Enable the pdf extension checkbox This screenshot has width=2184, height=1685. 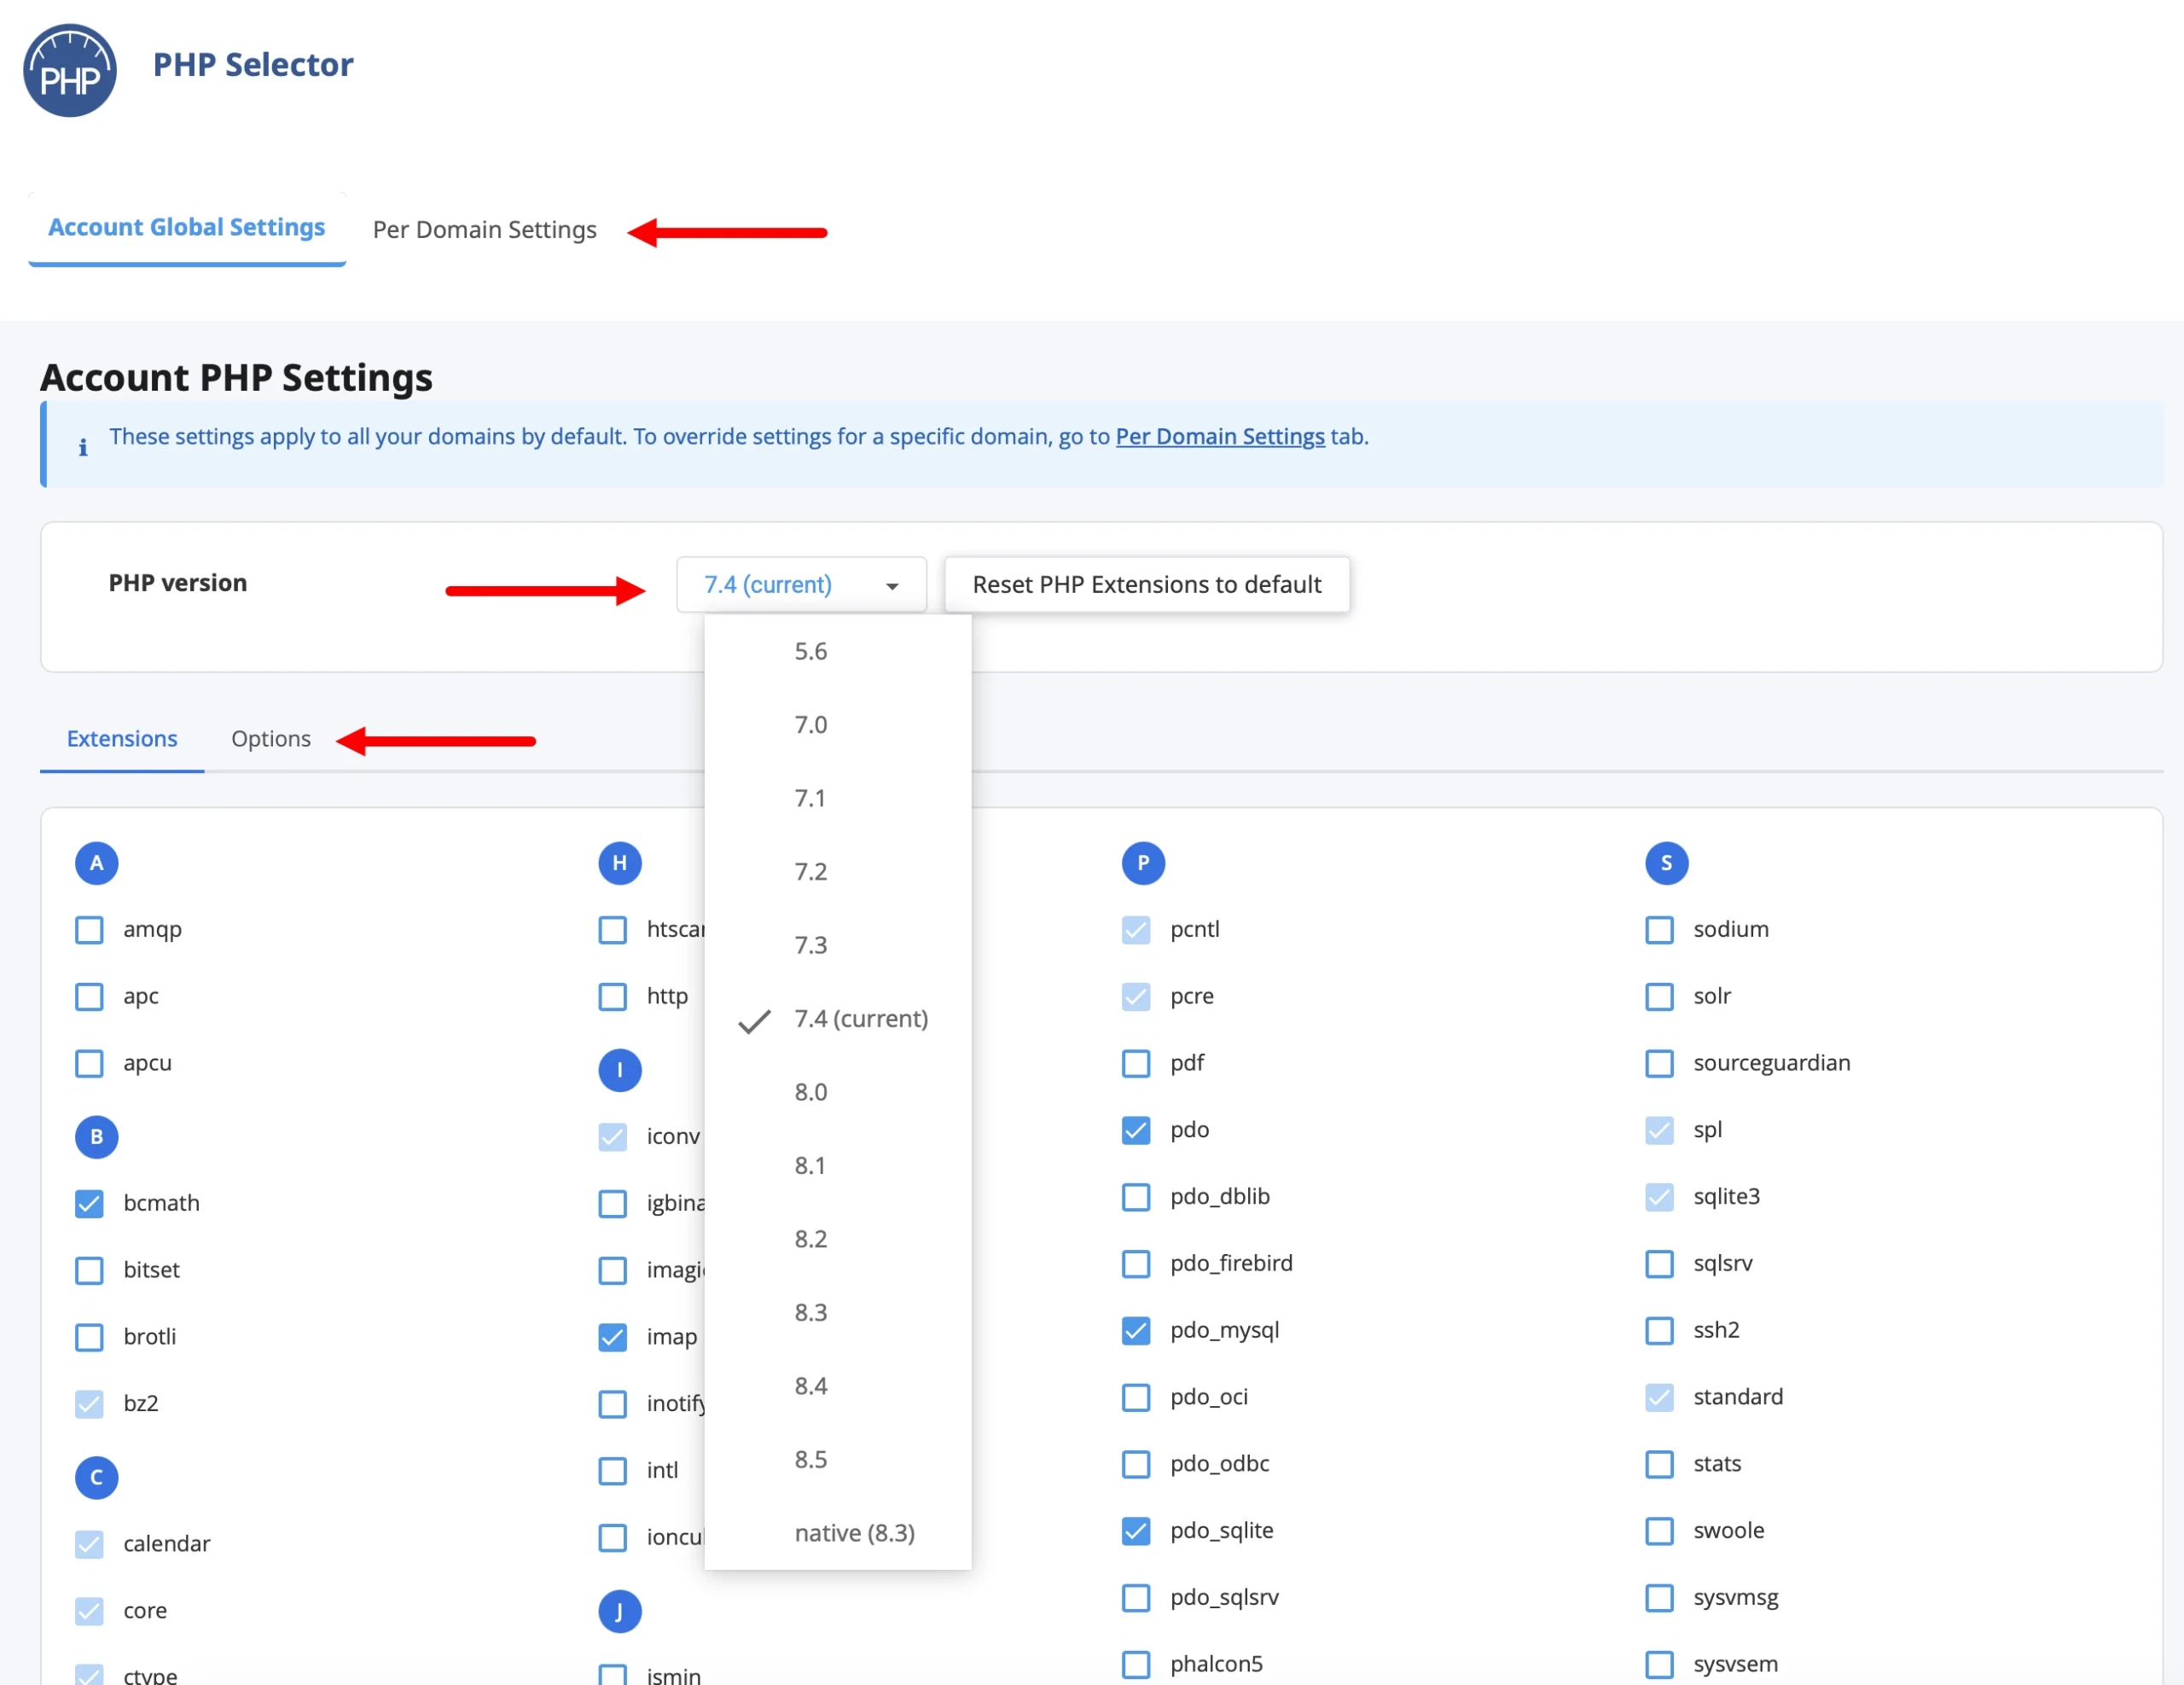tap(1136, 1063)
